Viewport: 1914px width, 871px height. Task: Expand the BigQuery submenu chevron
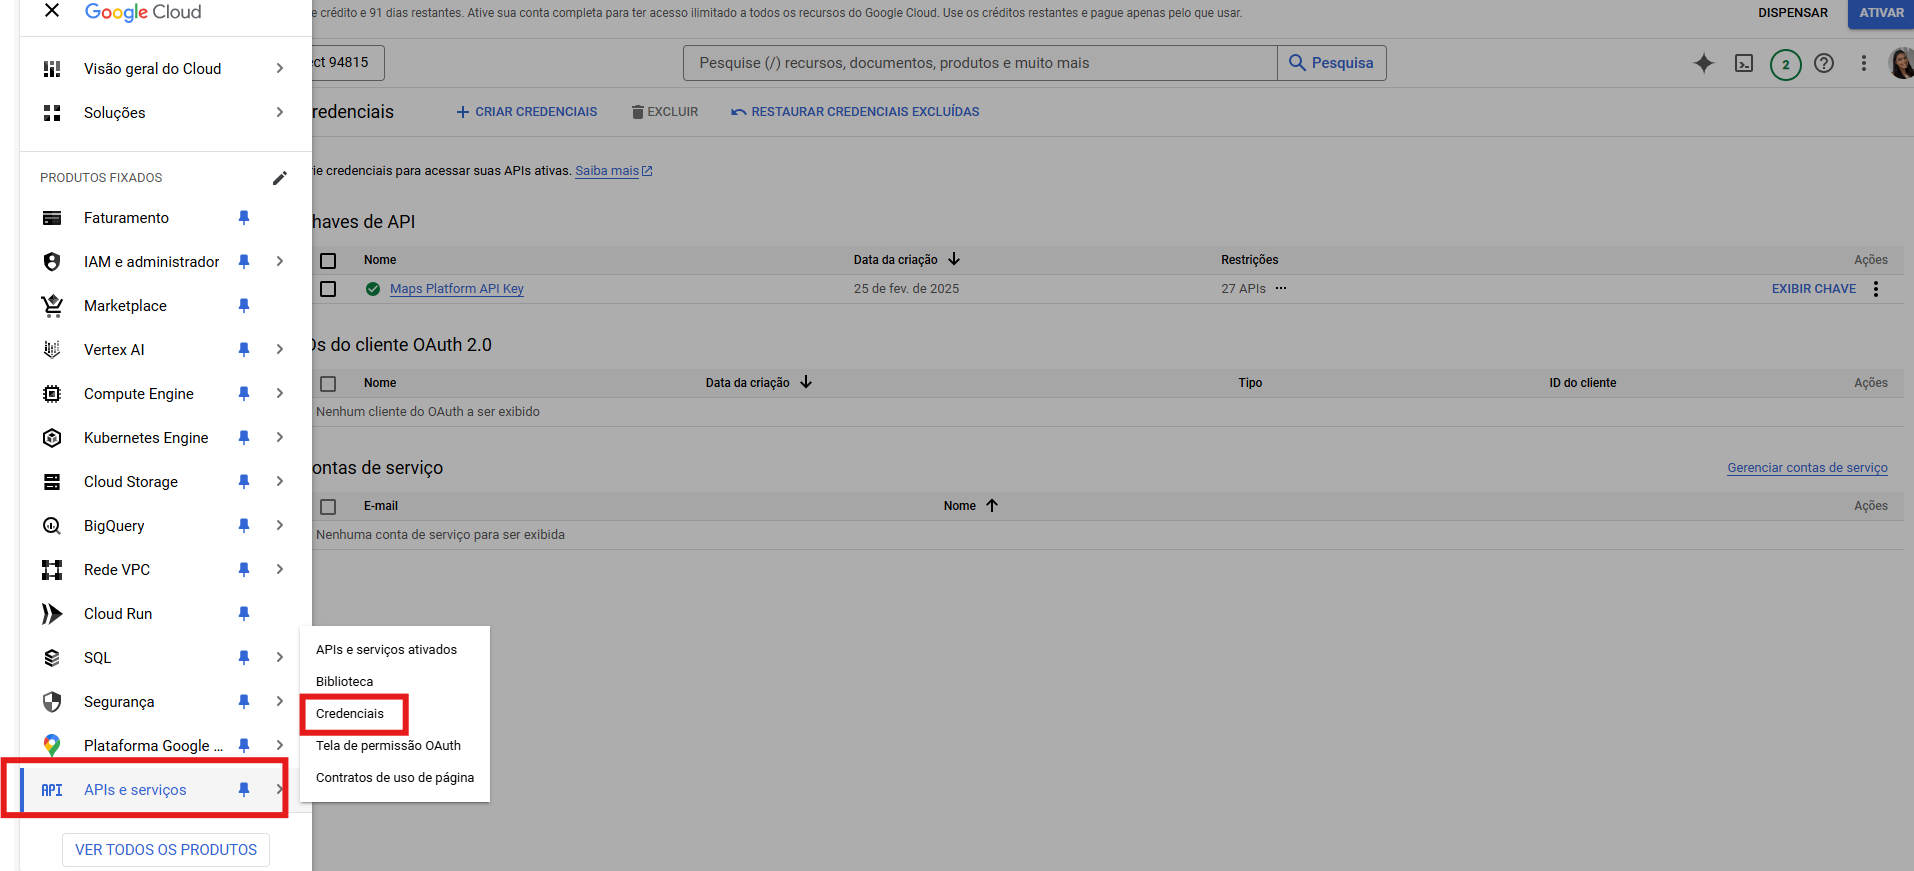pos(280,526)
